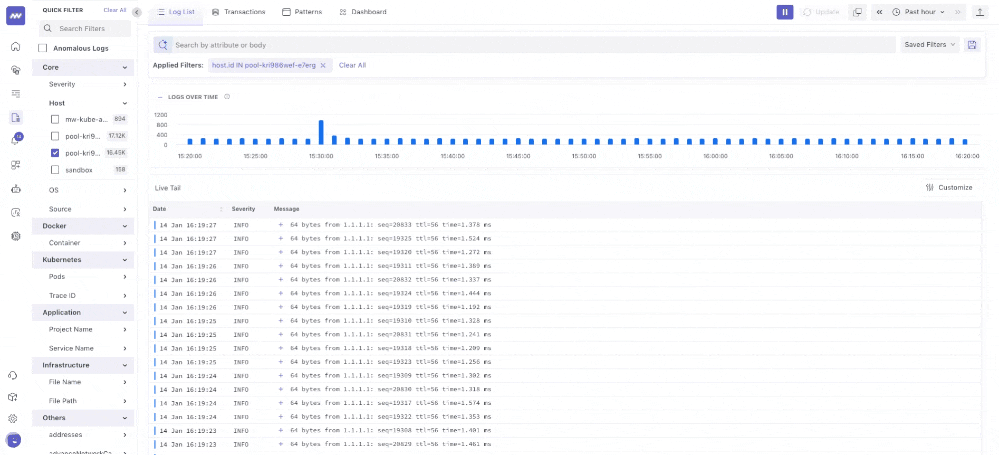999x455 pixels.
Task: Click Clear All link beside applied filters
Action: (352, 65)
